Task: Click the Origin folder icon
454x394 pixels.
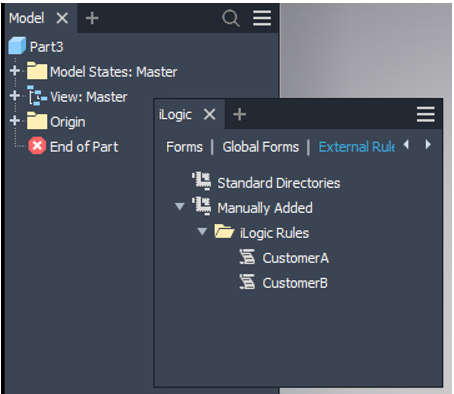Action: click(37, 121)
